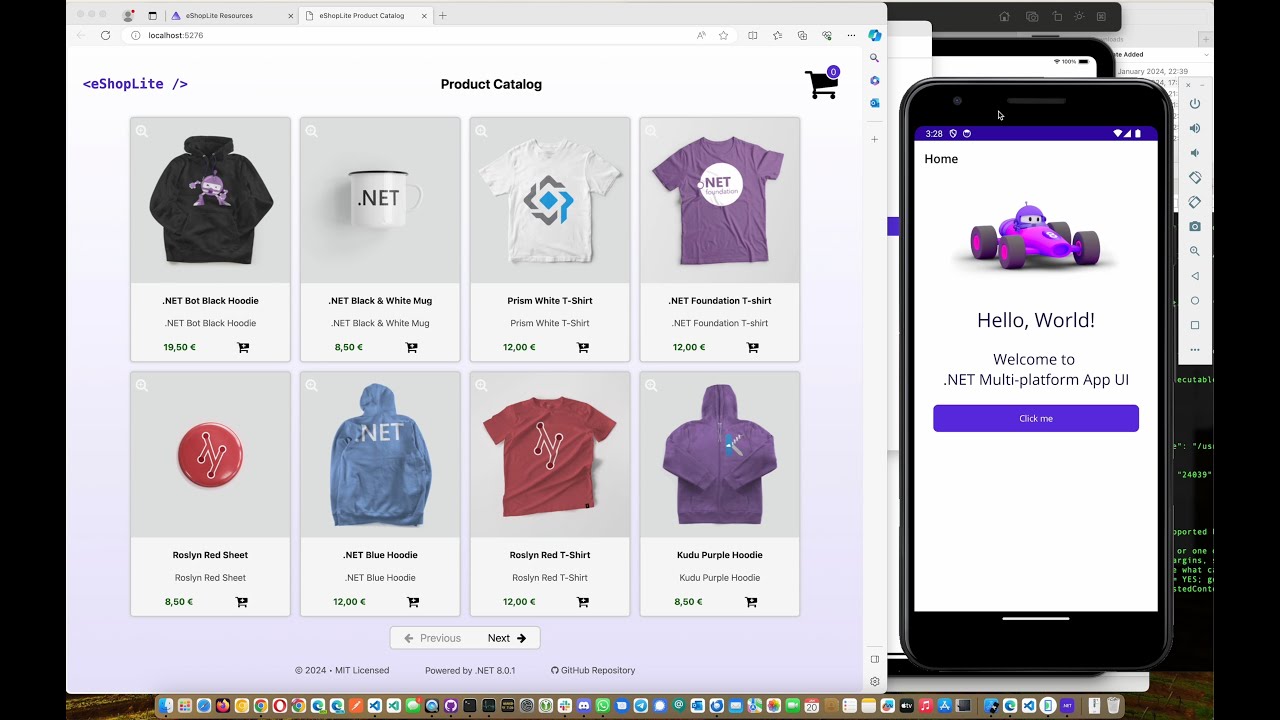Click emulator overview square button
Image resolution: width=1280 pixels, height=720 pixels.
[1195, 325]
